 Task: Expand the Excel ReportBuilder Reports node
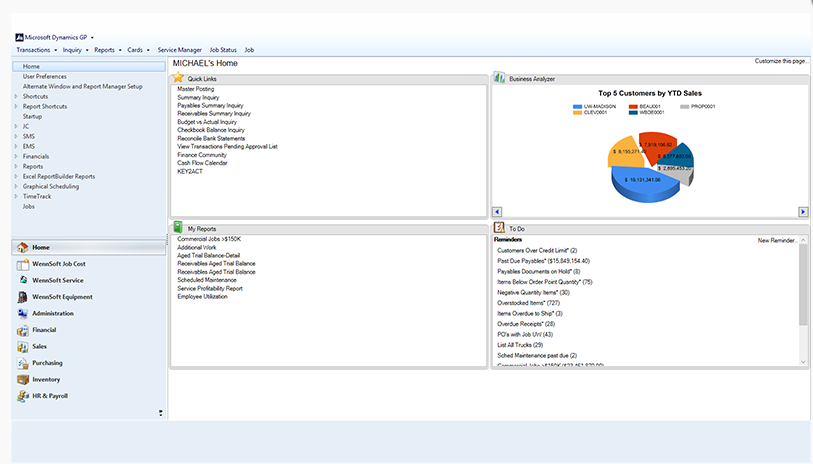16,176
